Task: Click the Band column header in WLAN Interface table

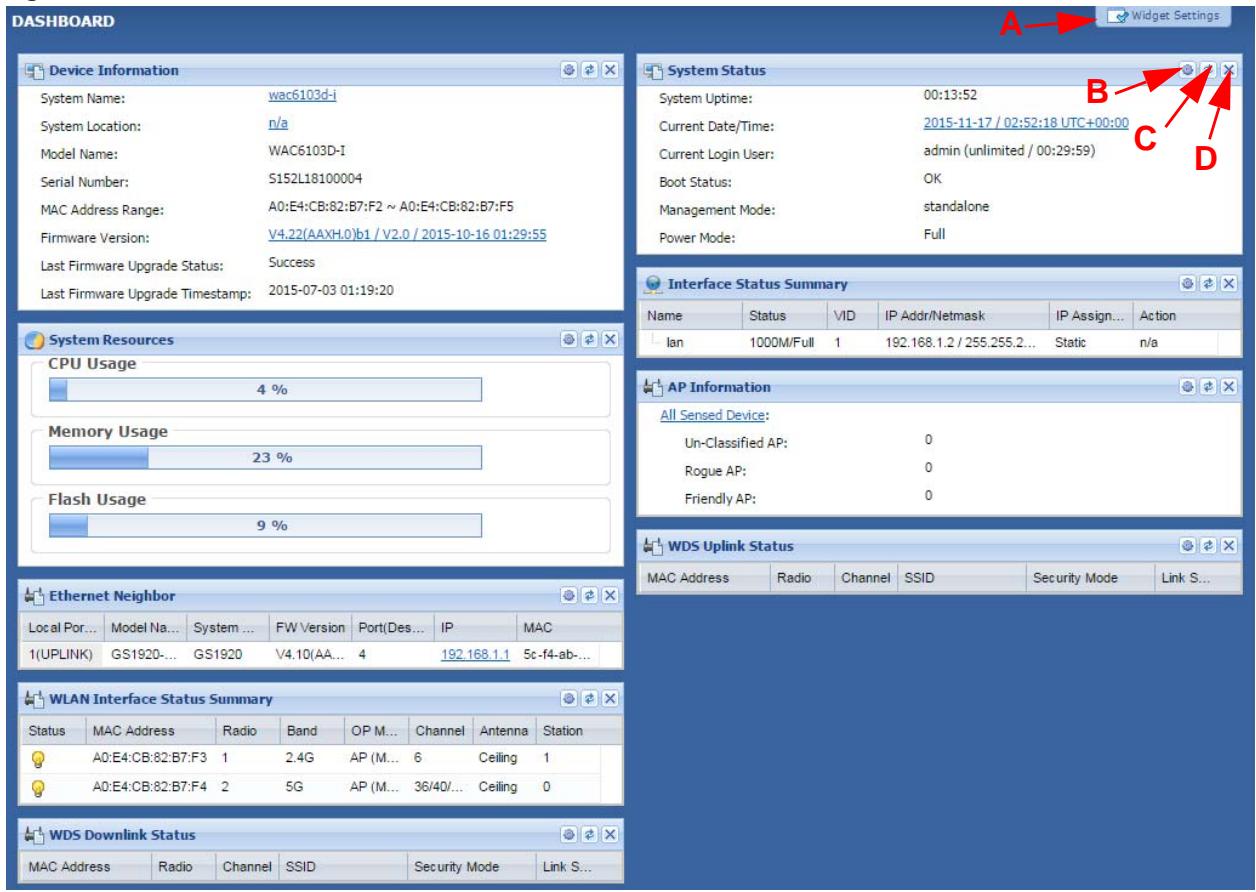Action: pyautogui.click(x=310, y=730)
